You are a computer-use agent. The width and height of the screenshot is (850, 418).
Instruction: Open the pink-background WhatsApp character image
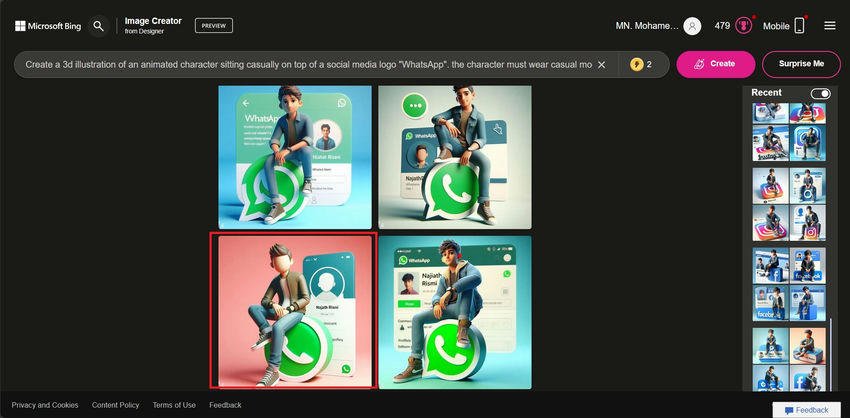295,312
